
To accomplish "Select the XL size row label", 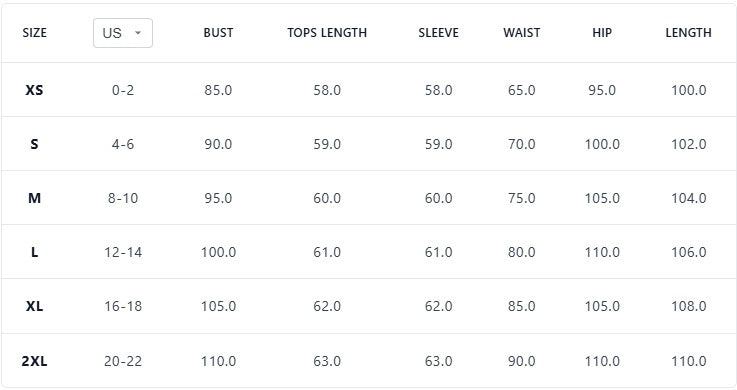I will pyautogui.click(x=34, y=306).
